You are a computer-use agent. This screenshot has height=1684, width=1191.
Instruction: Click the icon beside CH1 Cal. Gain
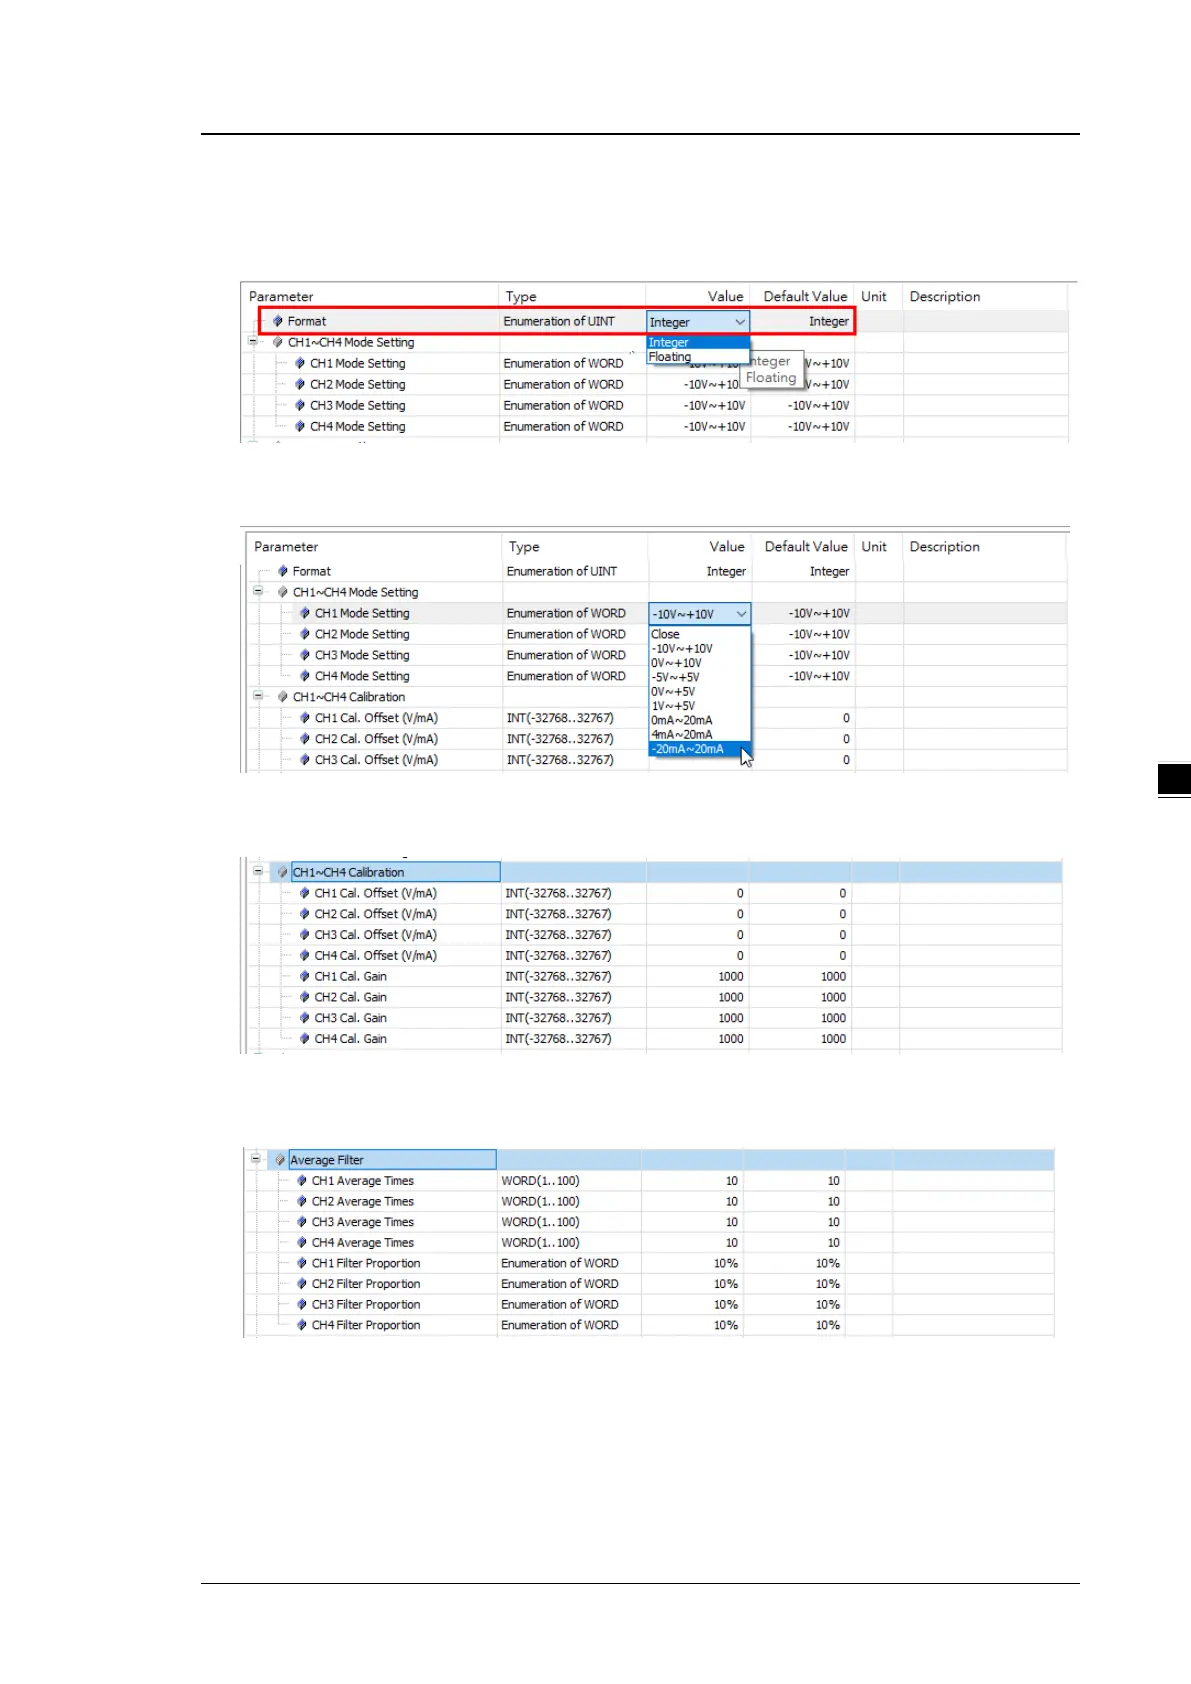point(305,976)
